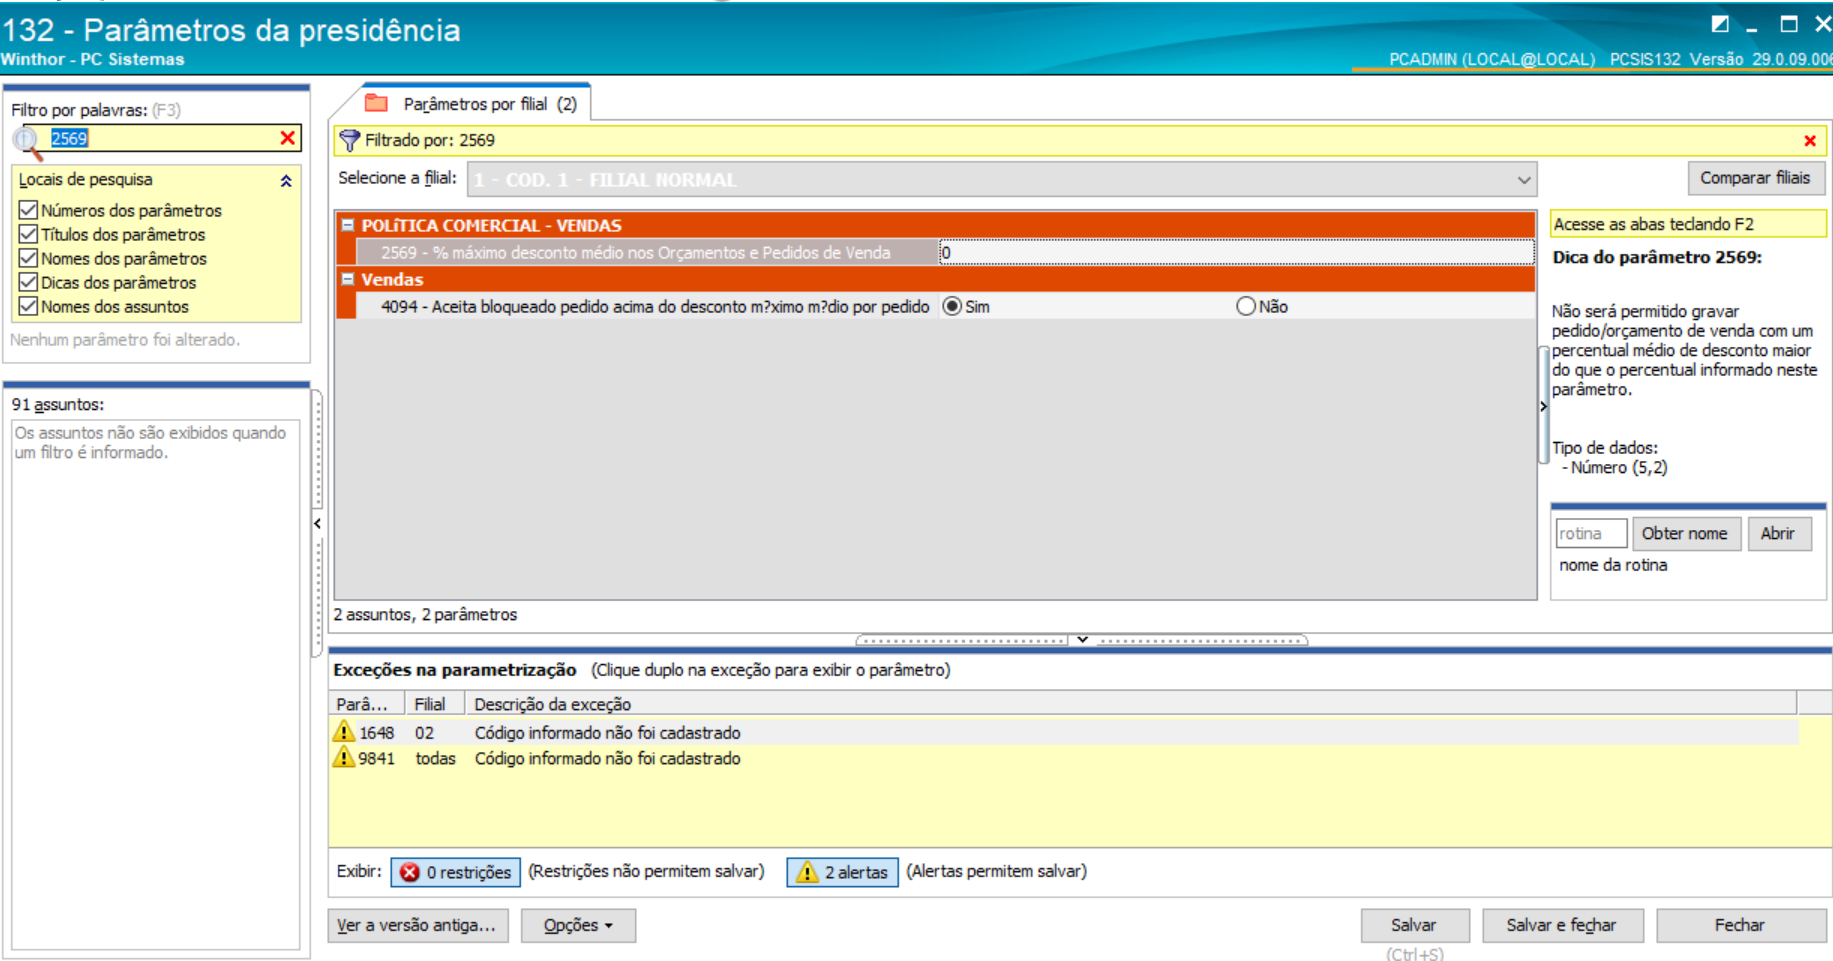
Task: Select the parameter 2569 row label
Action: point(636,253)
